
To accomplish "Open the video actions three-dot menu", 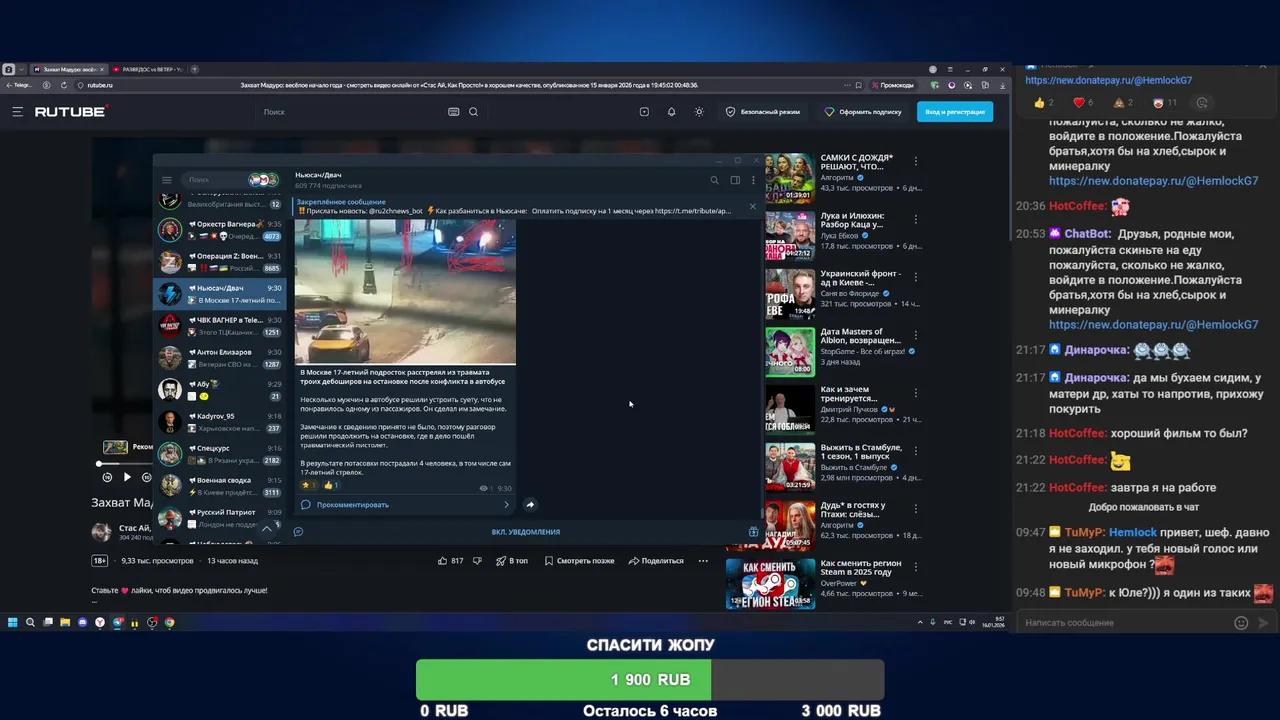I will (703, 561).
